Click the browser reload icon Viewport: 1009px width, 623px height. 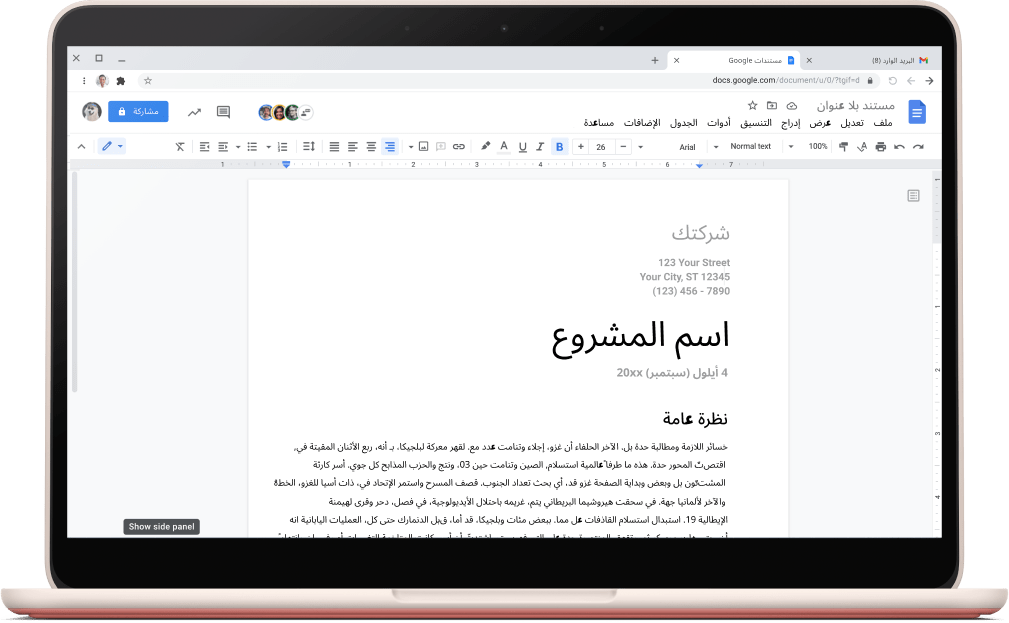(893, 81)
